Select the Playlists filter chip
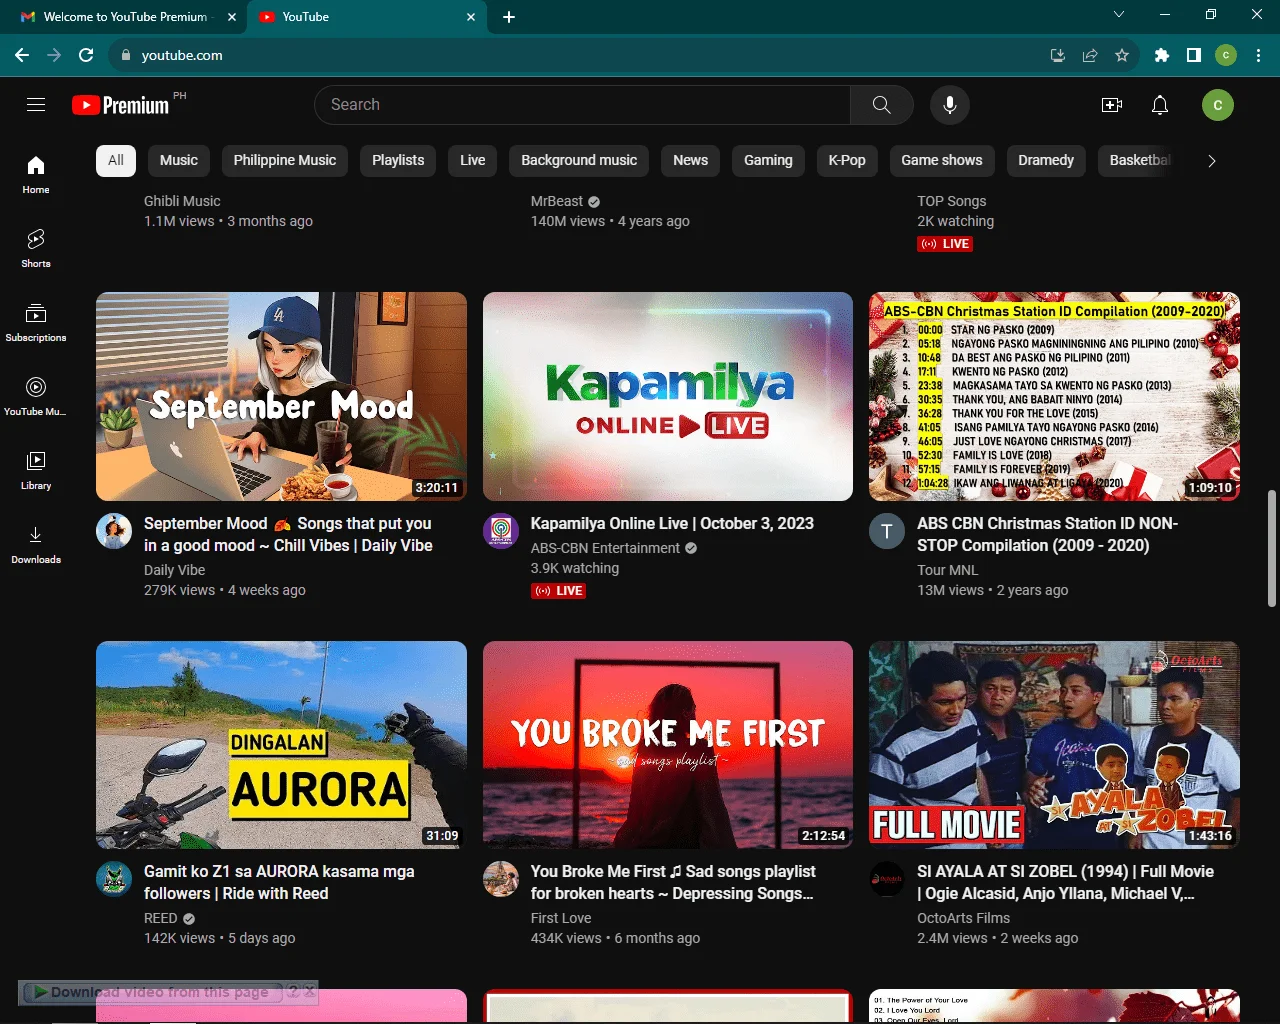This screenshot has height=1024, width=1280. 398,160
